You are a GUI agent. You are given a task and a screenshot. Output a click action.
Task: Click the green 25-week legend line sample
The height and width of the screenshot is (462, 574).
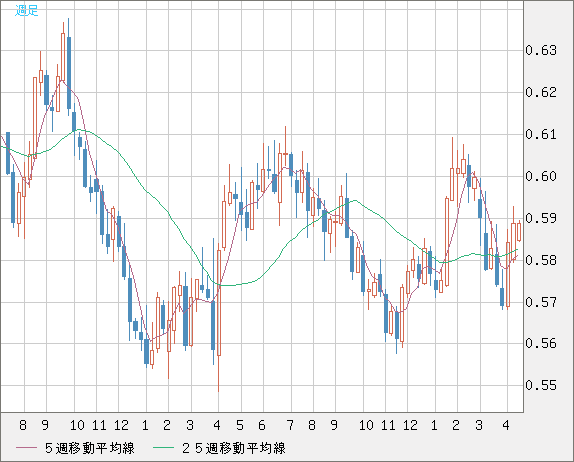pos(164,448)
